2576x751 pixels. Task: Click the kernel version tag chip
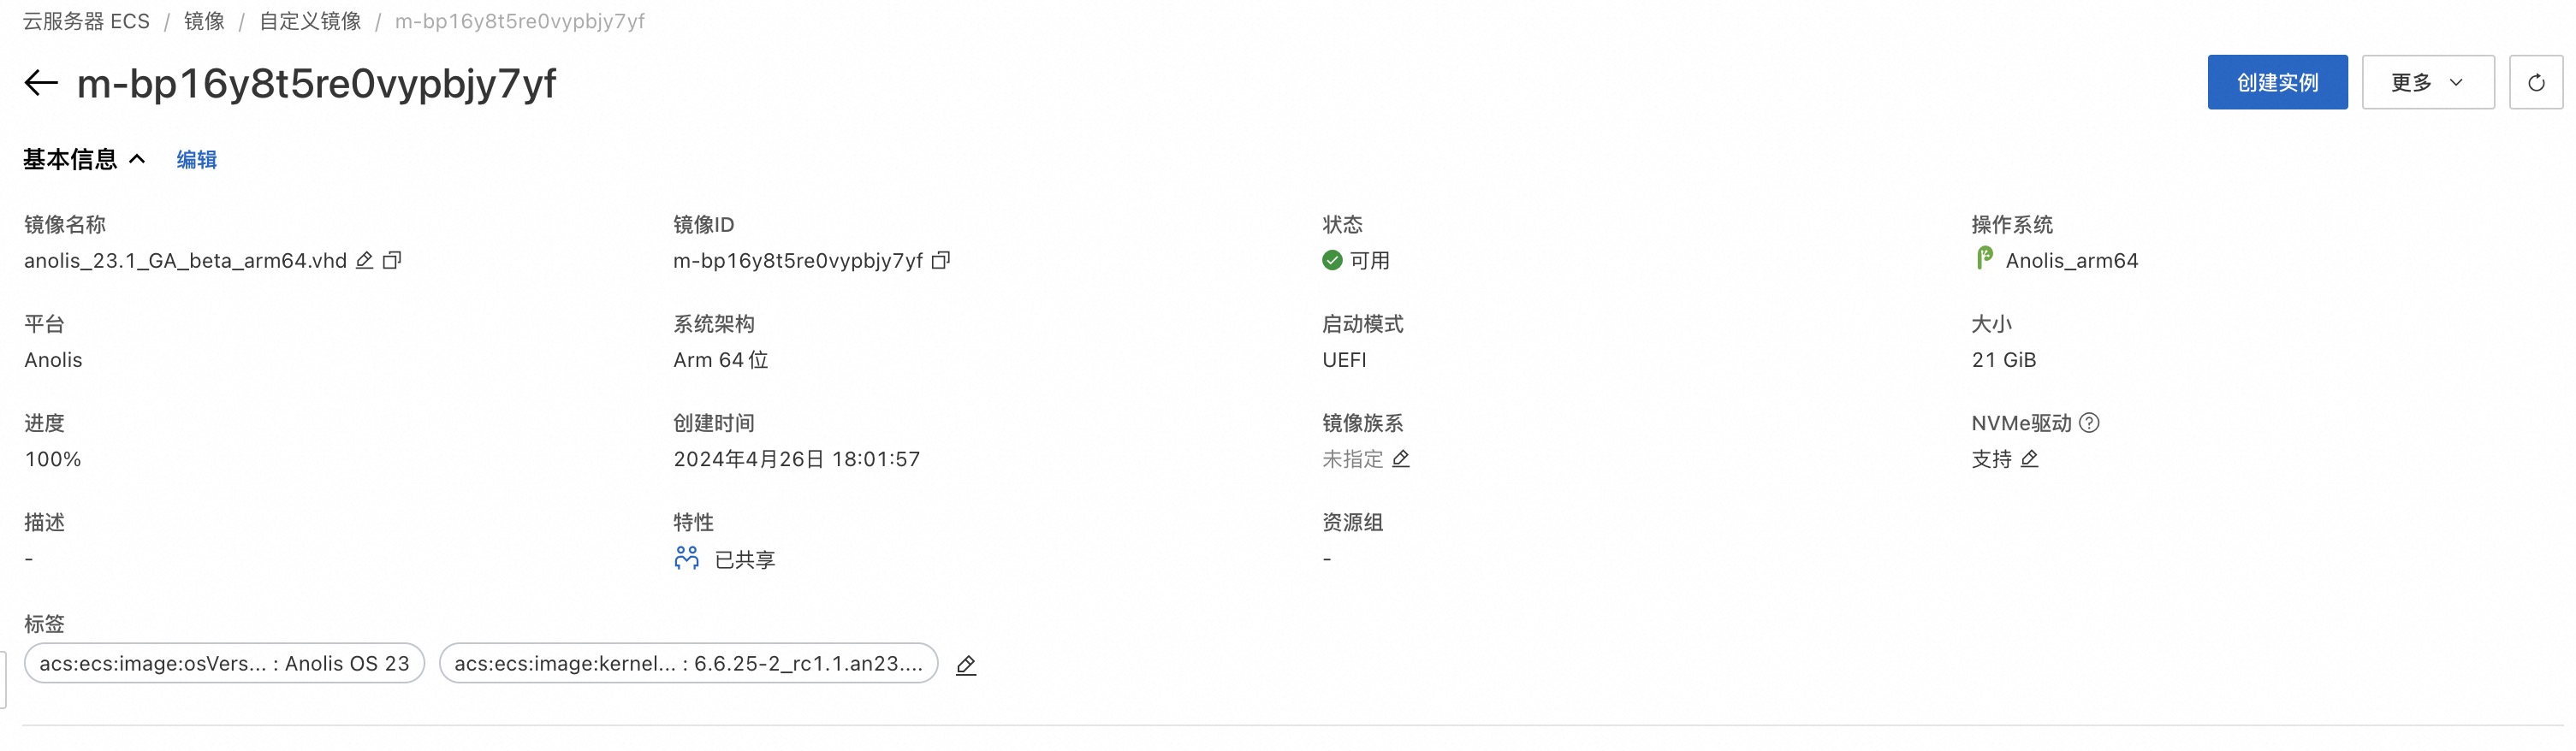pos(688,663)
